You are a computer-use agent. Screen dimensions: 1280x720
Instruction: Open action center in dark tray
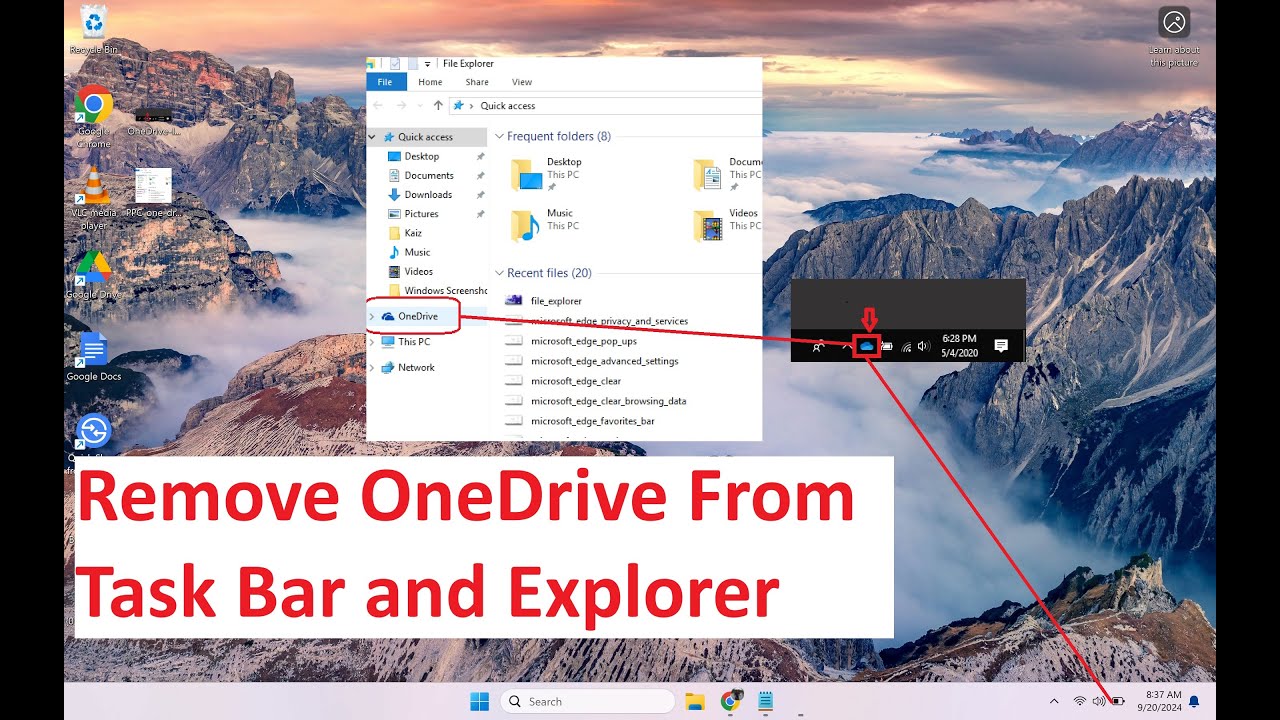(1000, 346)
